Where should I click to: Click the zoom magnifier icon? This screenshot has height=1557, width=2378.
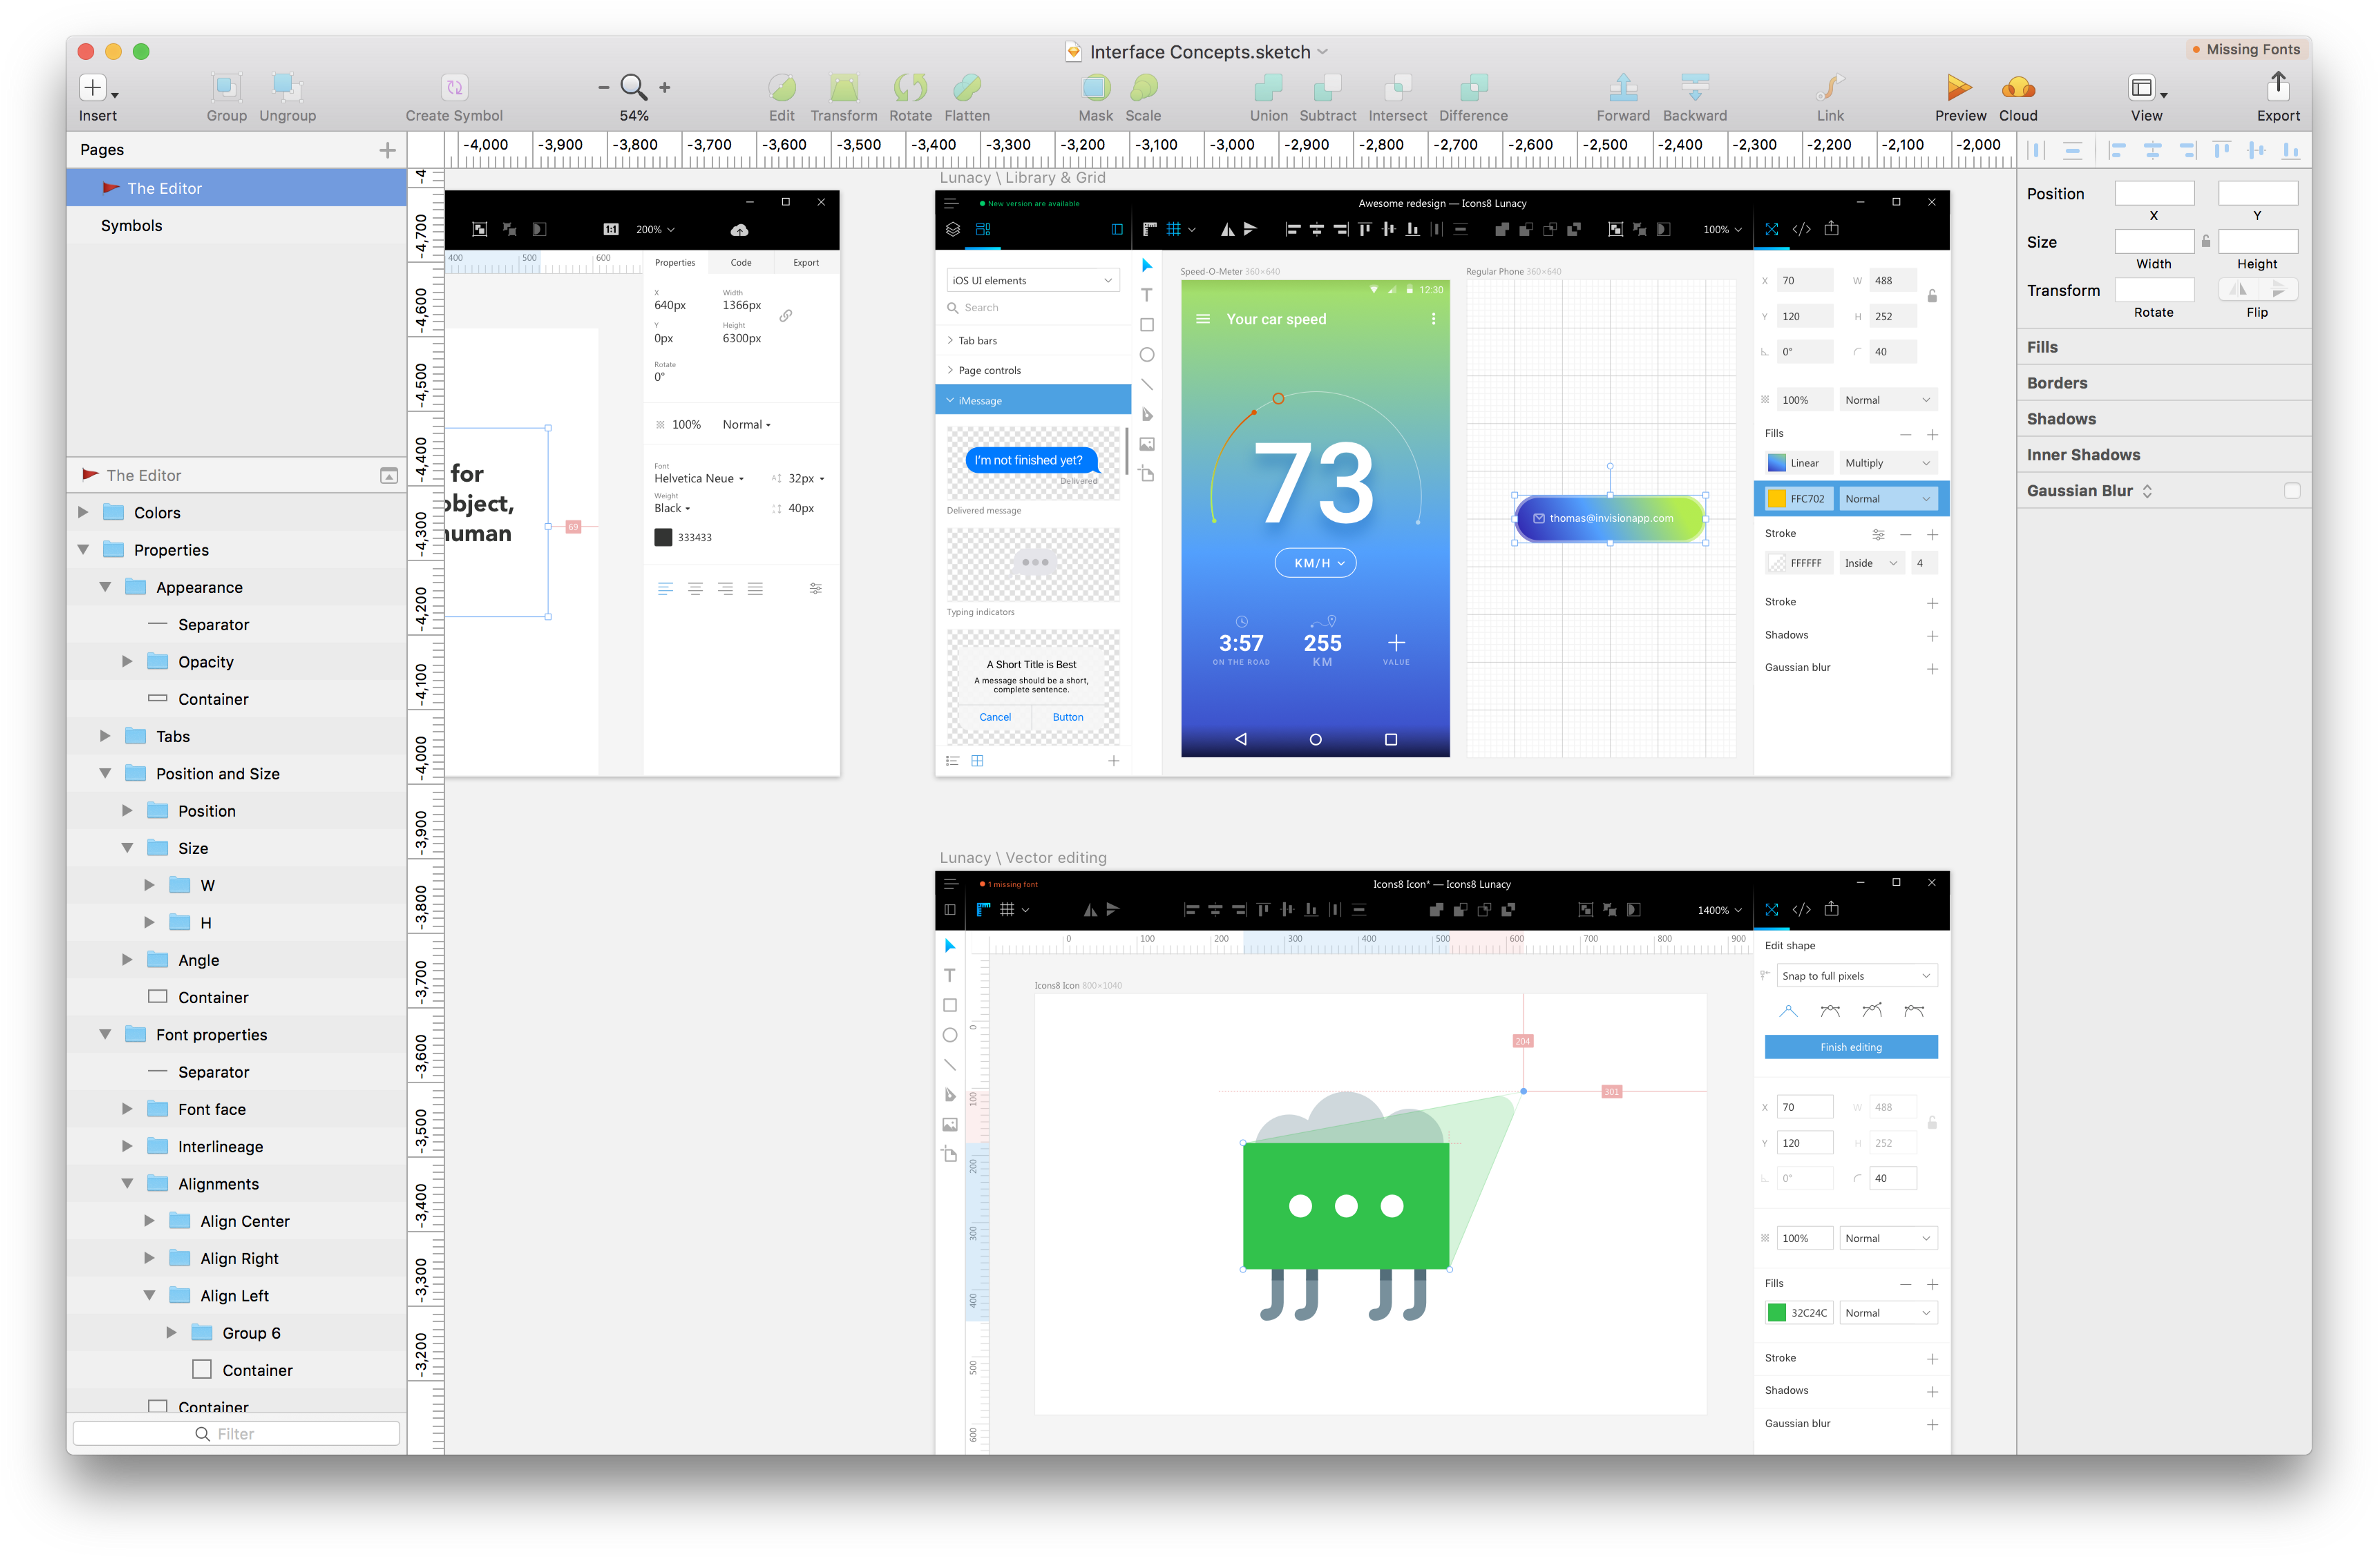pos(633,87)
